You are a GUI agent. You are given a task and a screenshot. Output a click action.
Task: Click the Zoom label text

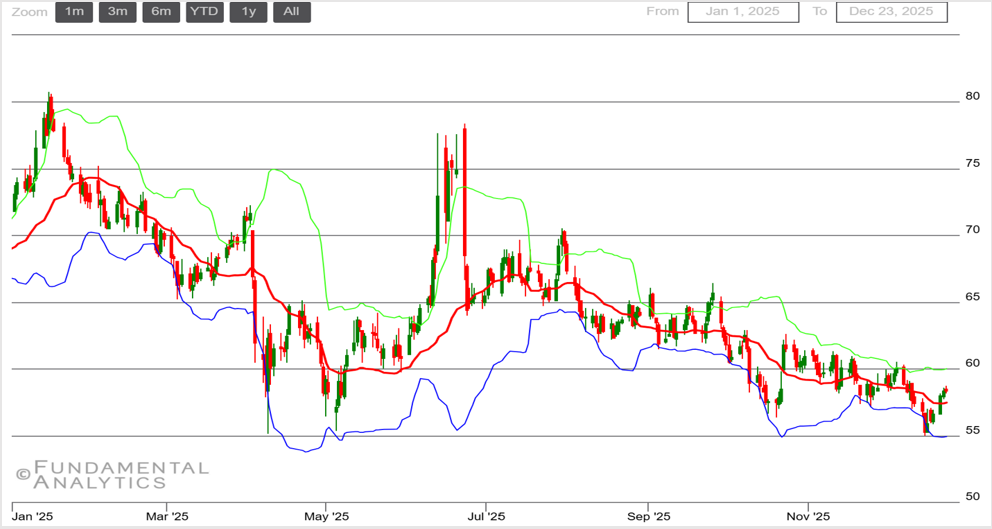(29, 12)
